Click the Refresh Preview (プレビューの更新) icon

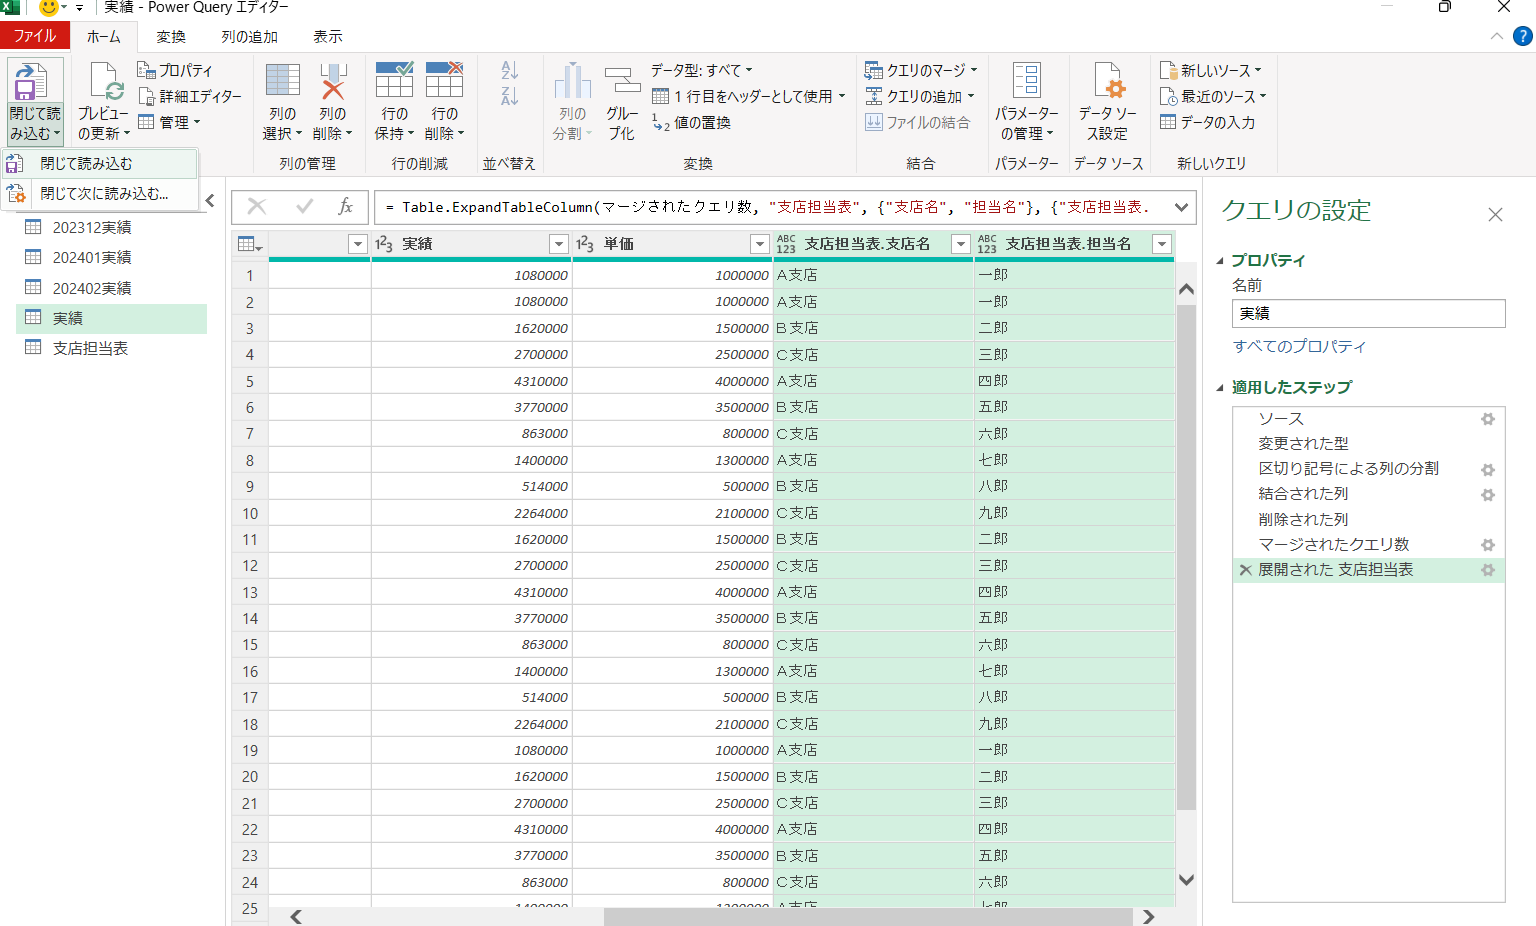tap(105, 82)
